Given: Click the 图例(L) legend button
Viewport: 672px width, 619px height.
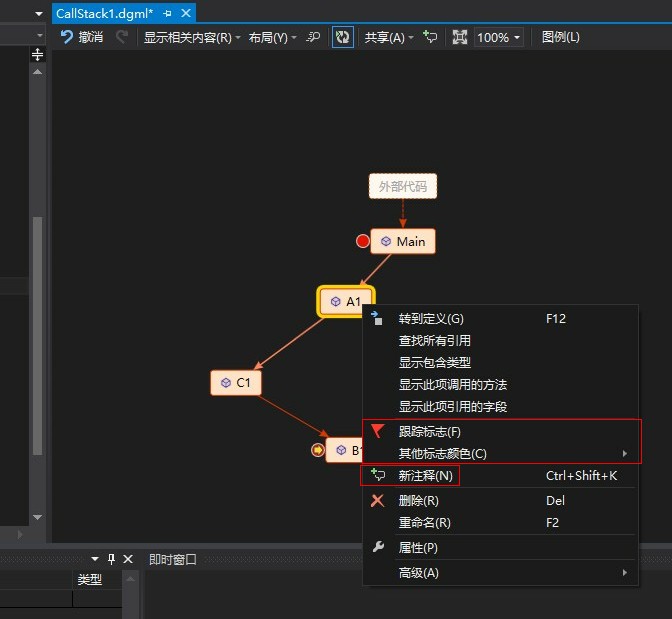Looking at the screenshot, I should 560,37.
